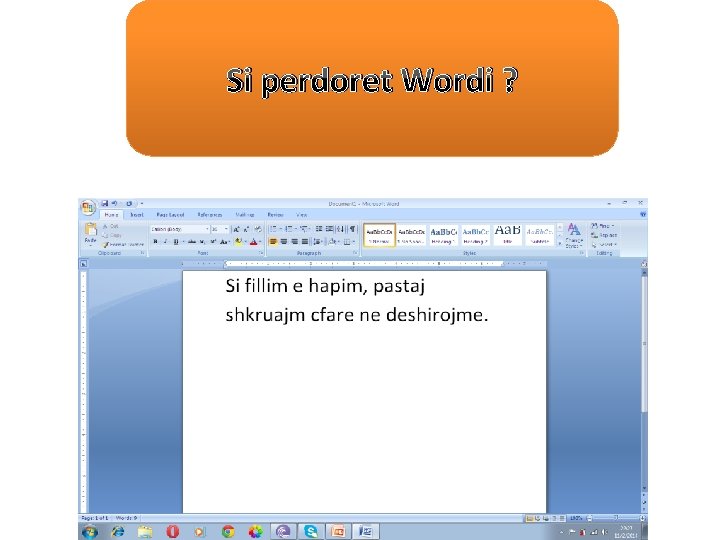Apply the Heading 2 style

coord(476,235)
